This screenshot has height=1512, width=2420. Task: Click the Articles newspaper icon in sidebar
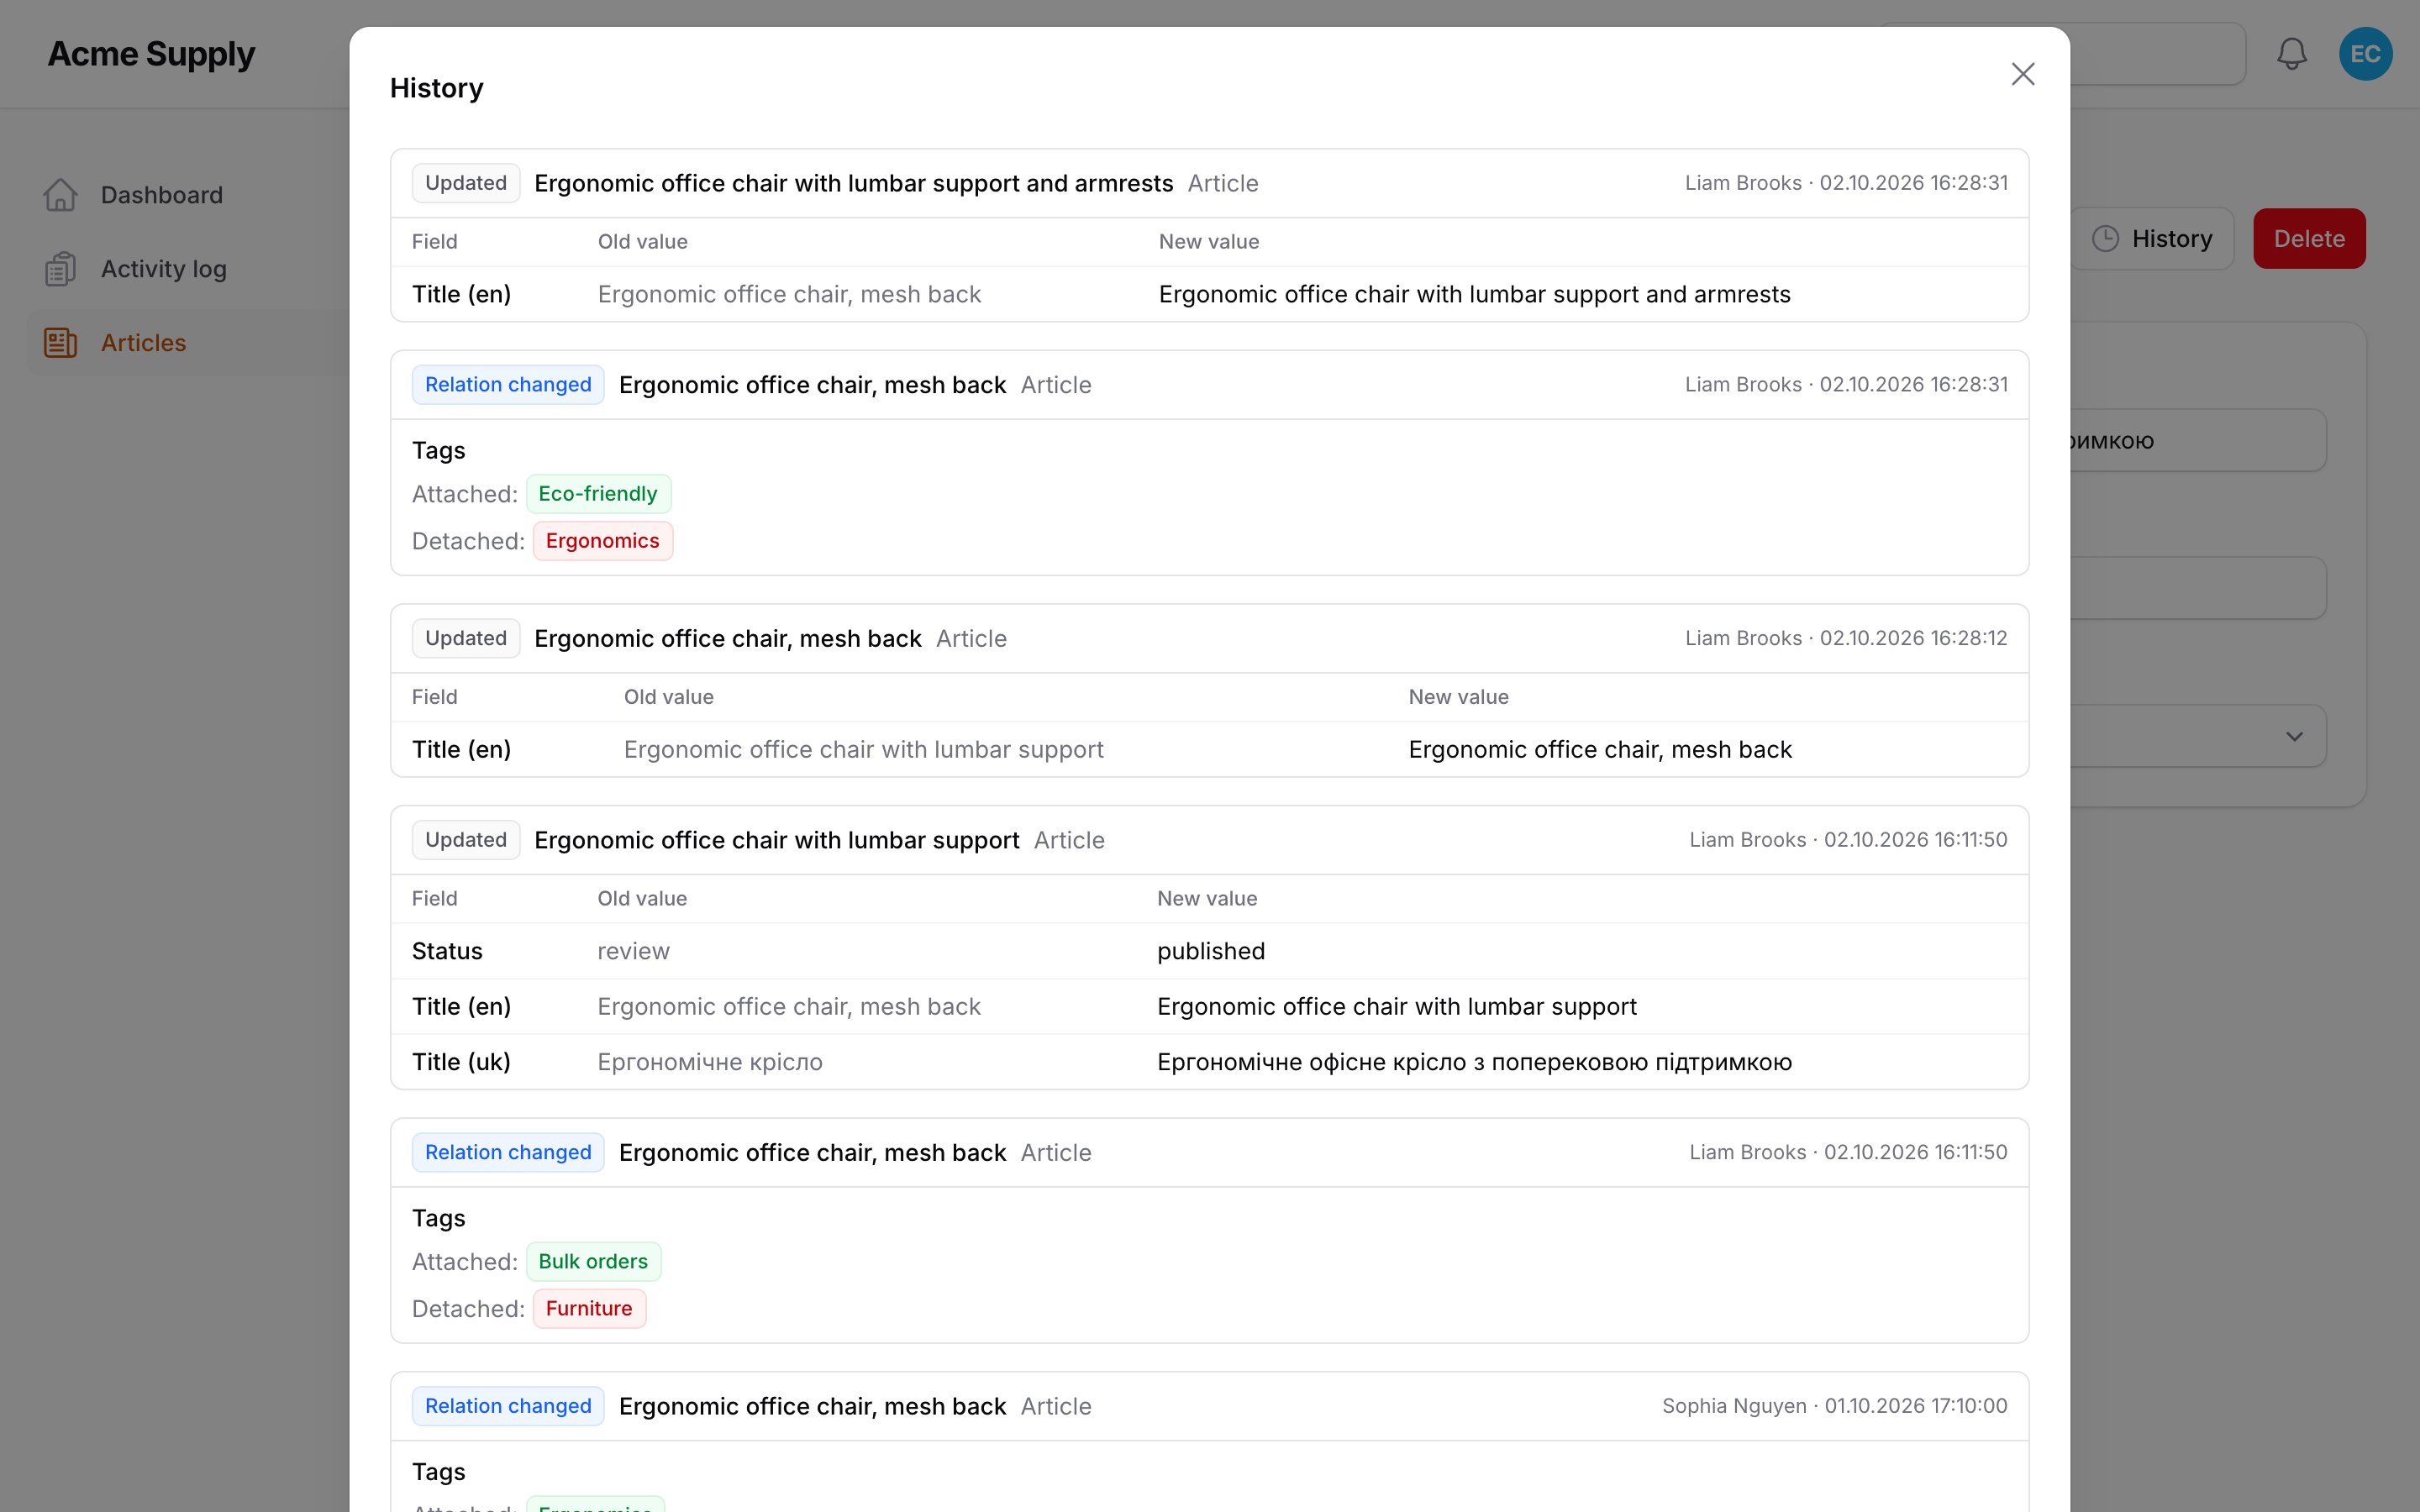[60, 343]
